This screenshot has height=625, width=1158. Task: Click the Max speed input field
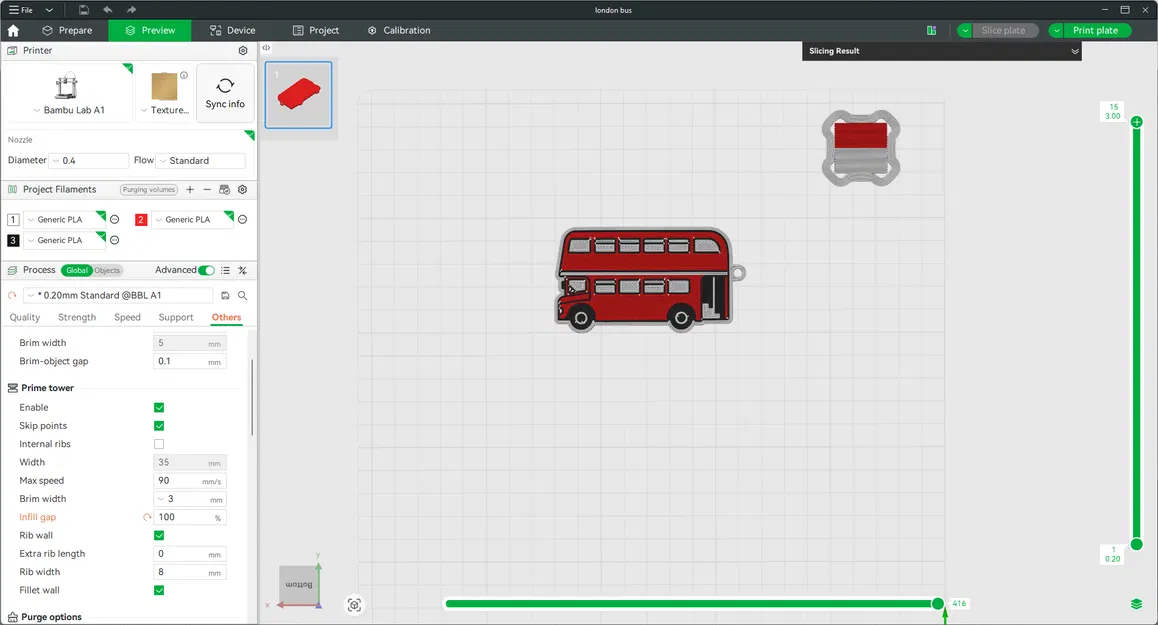pyautogui.click(x=189, y=481)
